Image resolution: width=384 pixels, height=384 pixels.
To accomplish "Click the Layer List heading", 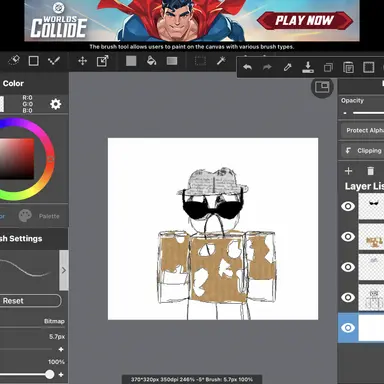I will click(x=364, y=186).
